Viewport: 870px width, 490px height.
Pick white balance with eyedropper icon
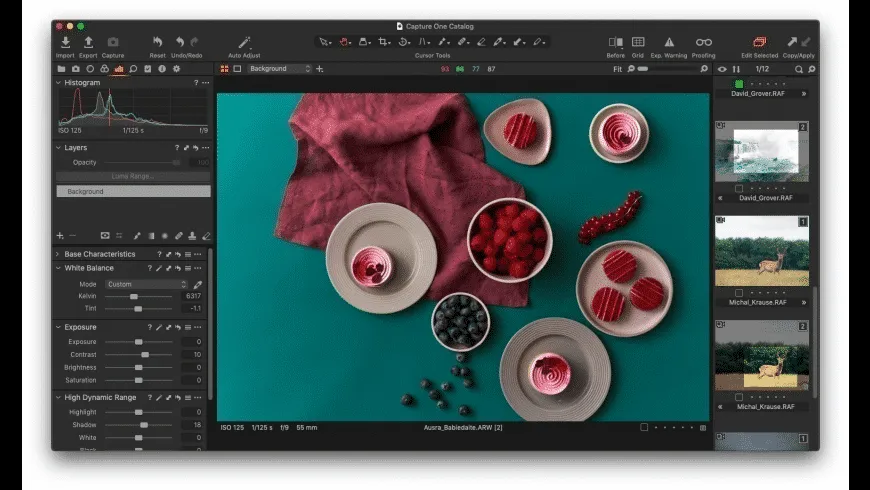tap(198, 284)
